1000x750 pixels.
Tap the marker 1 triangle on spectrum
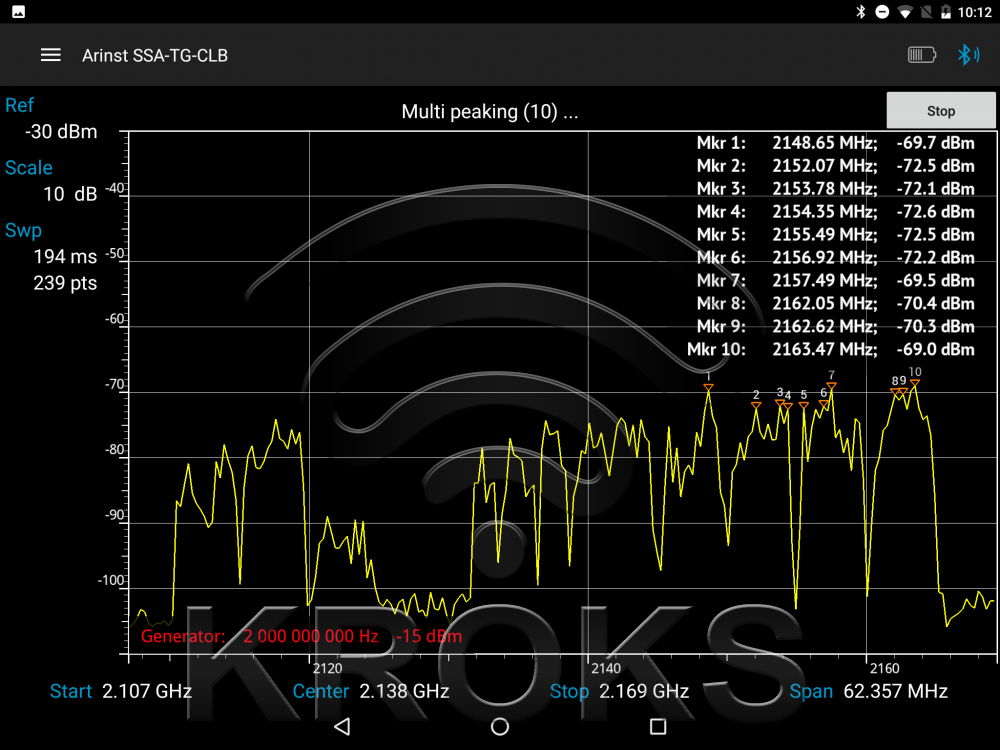click(708, 387)
